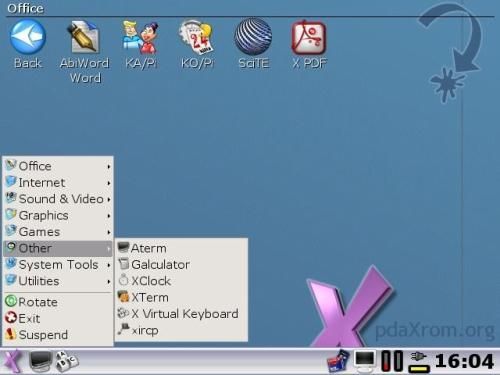
Task: Open the Graphics submenu
Action: (58, 215)
